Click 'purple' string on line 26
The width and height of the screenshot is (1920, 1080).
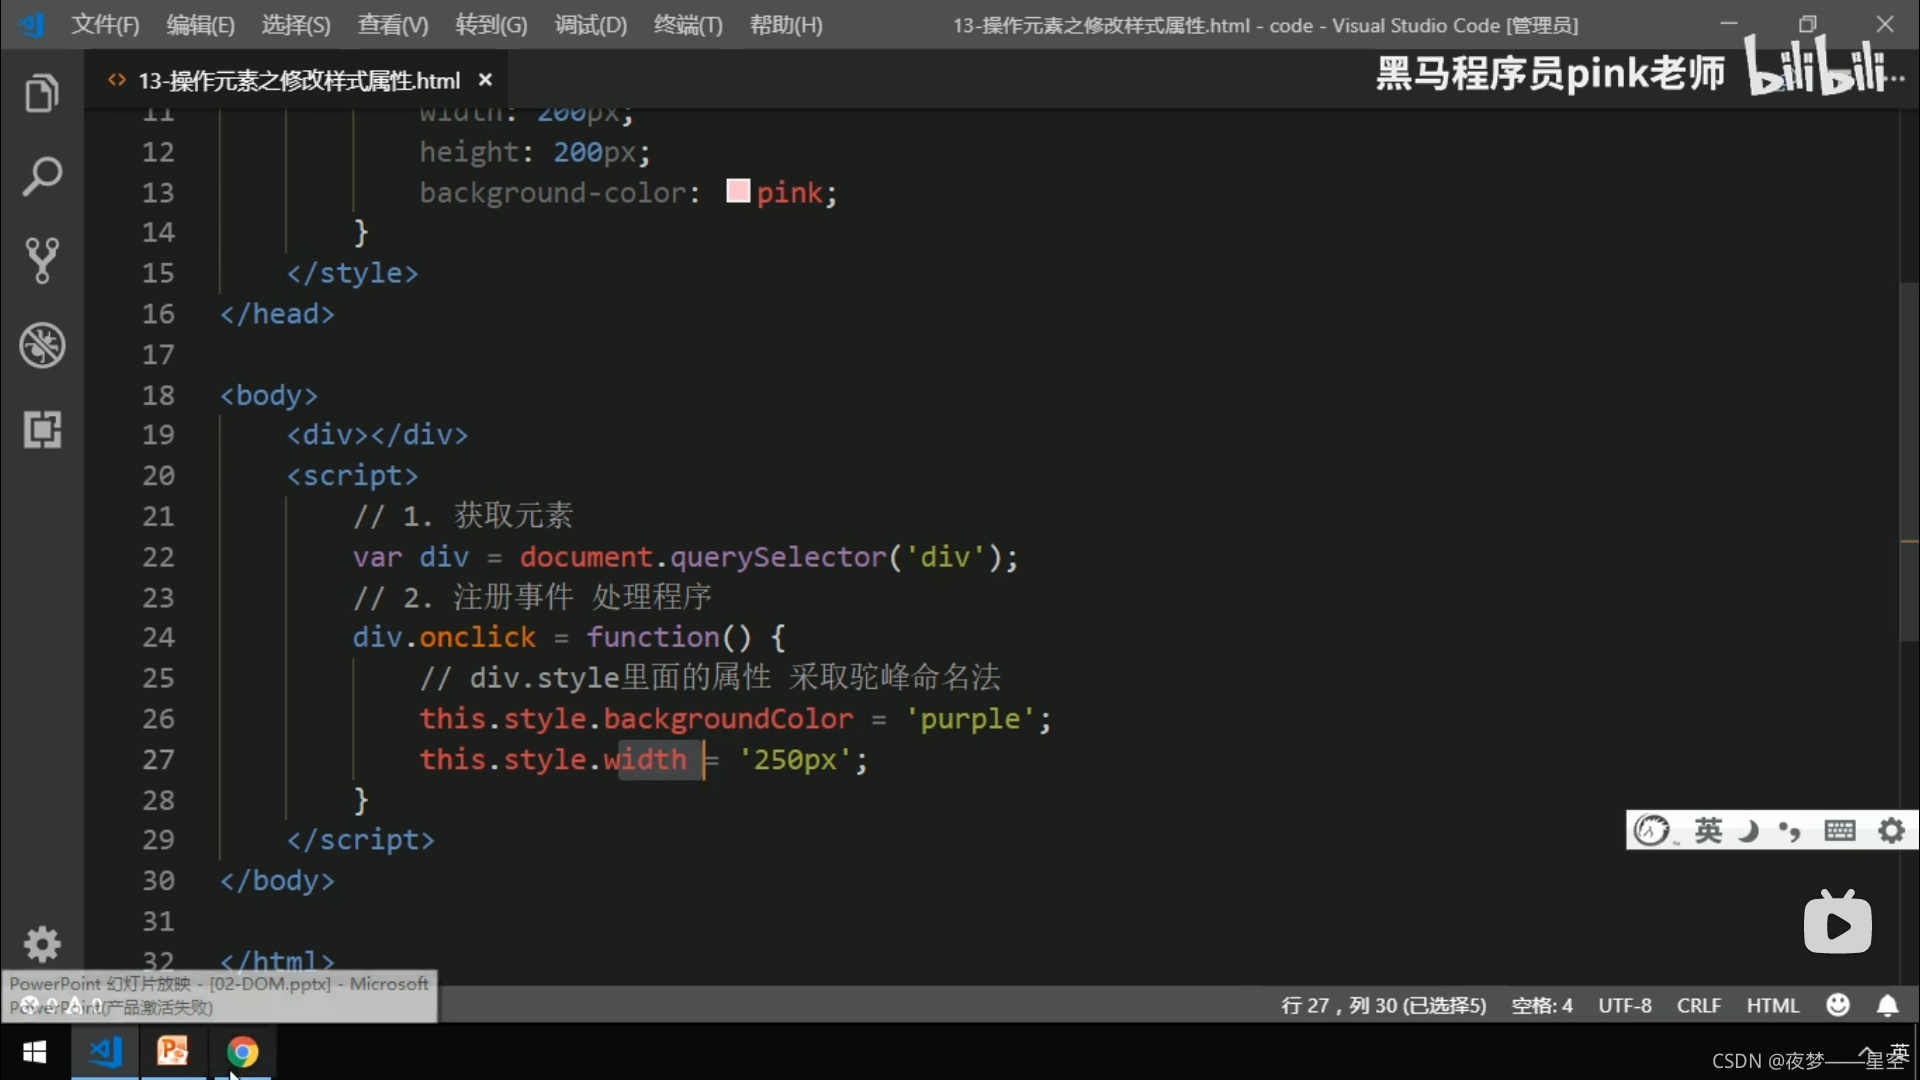tap(970, 719)
